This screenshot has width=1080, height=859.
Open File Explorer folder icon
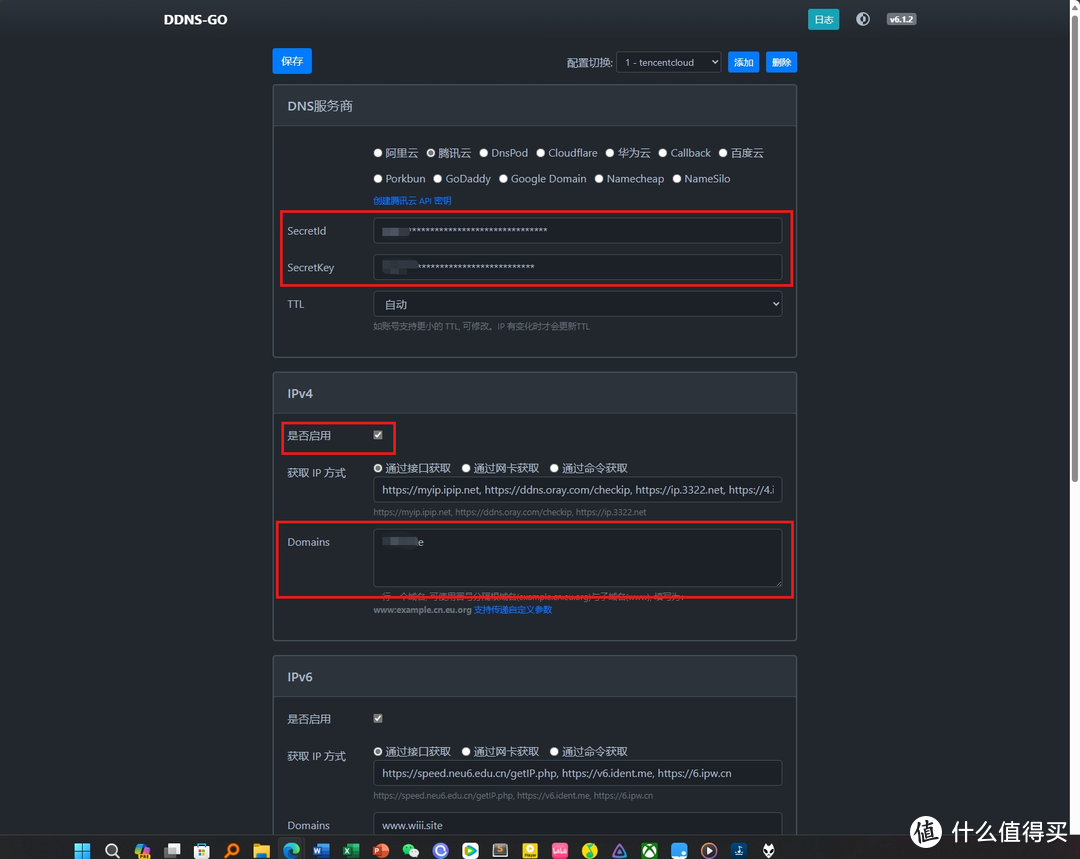[261, 850]
